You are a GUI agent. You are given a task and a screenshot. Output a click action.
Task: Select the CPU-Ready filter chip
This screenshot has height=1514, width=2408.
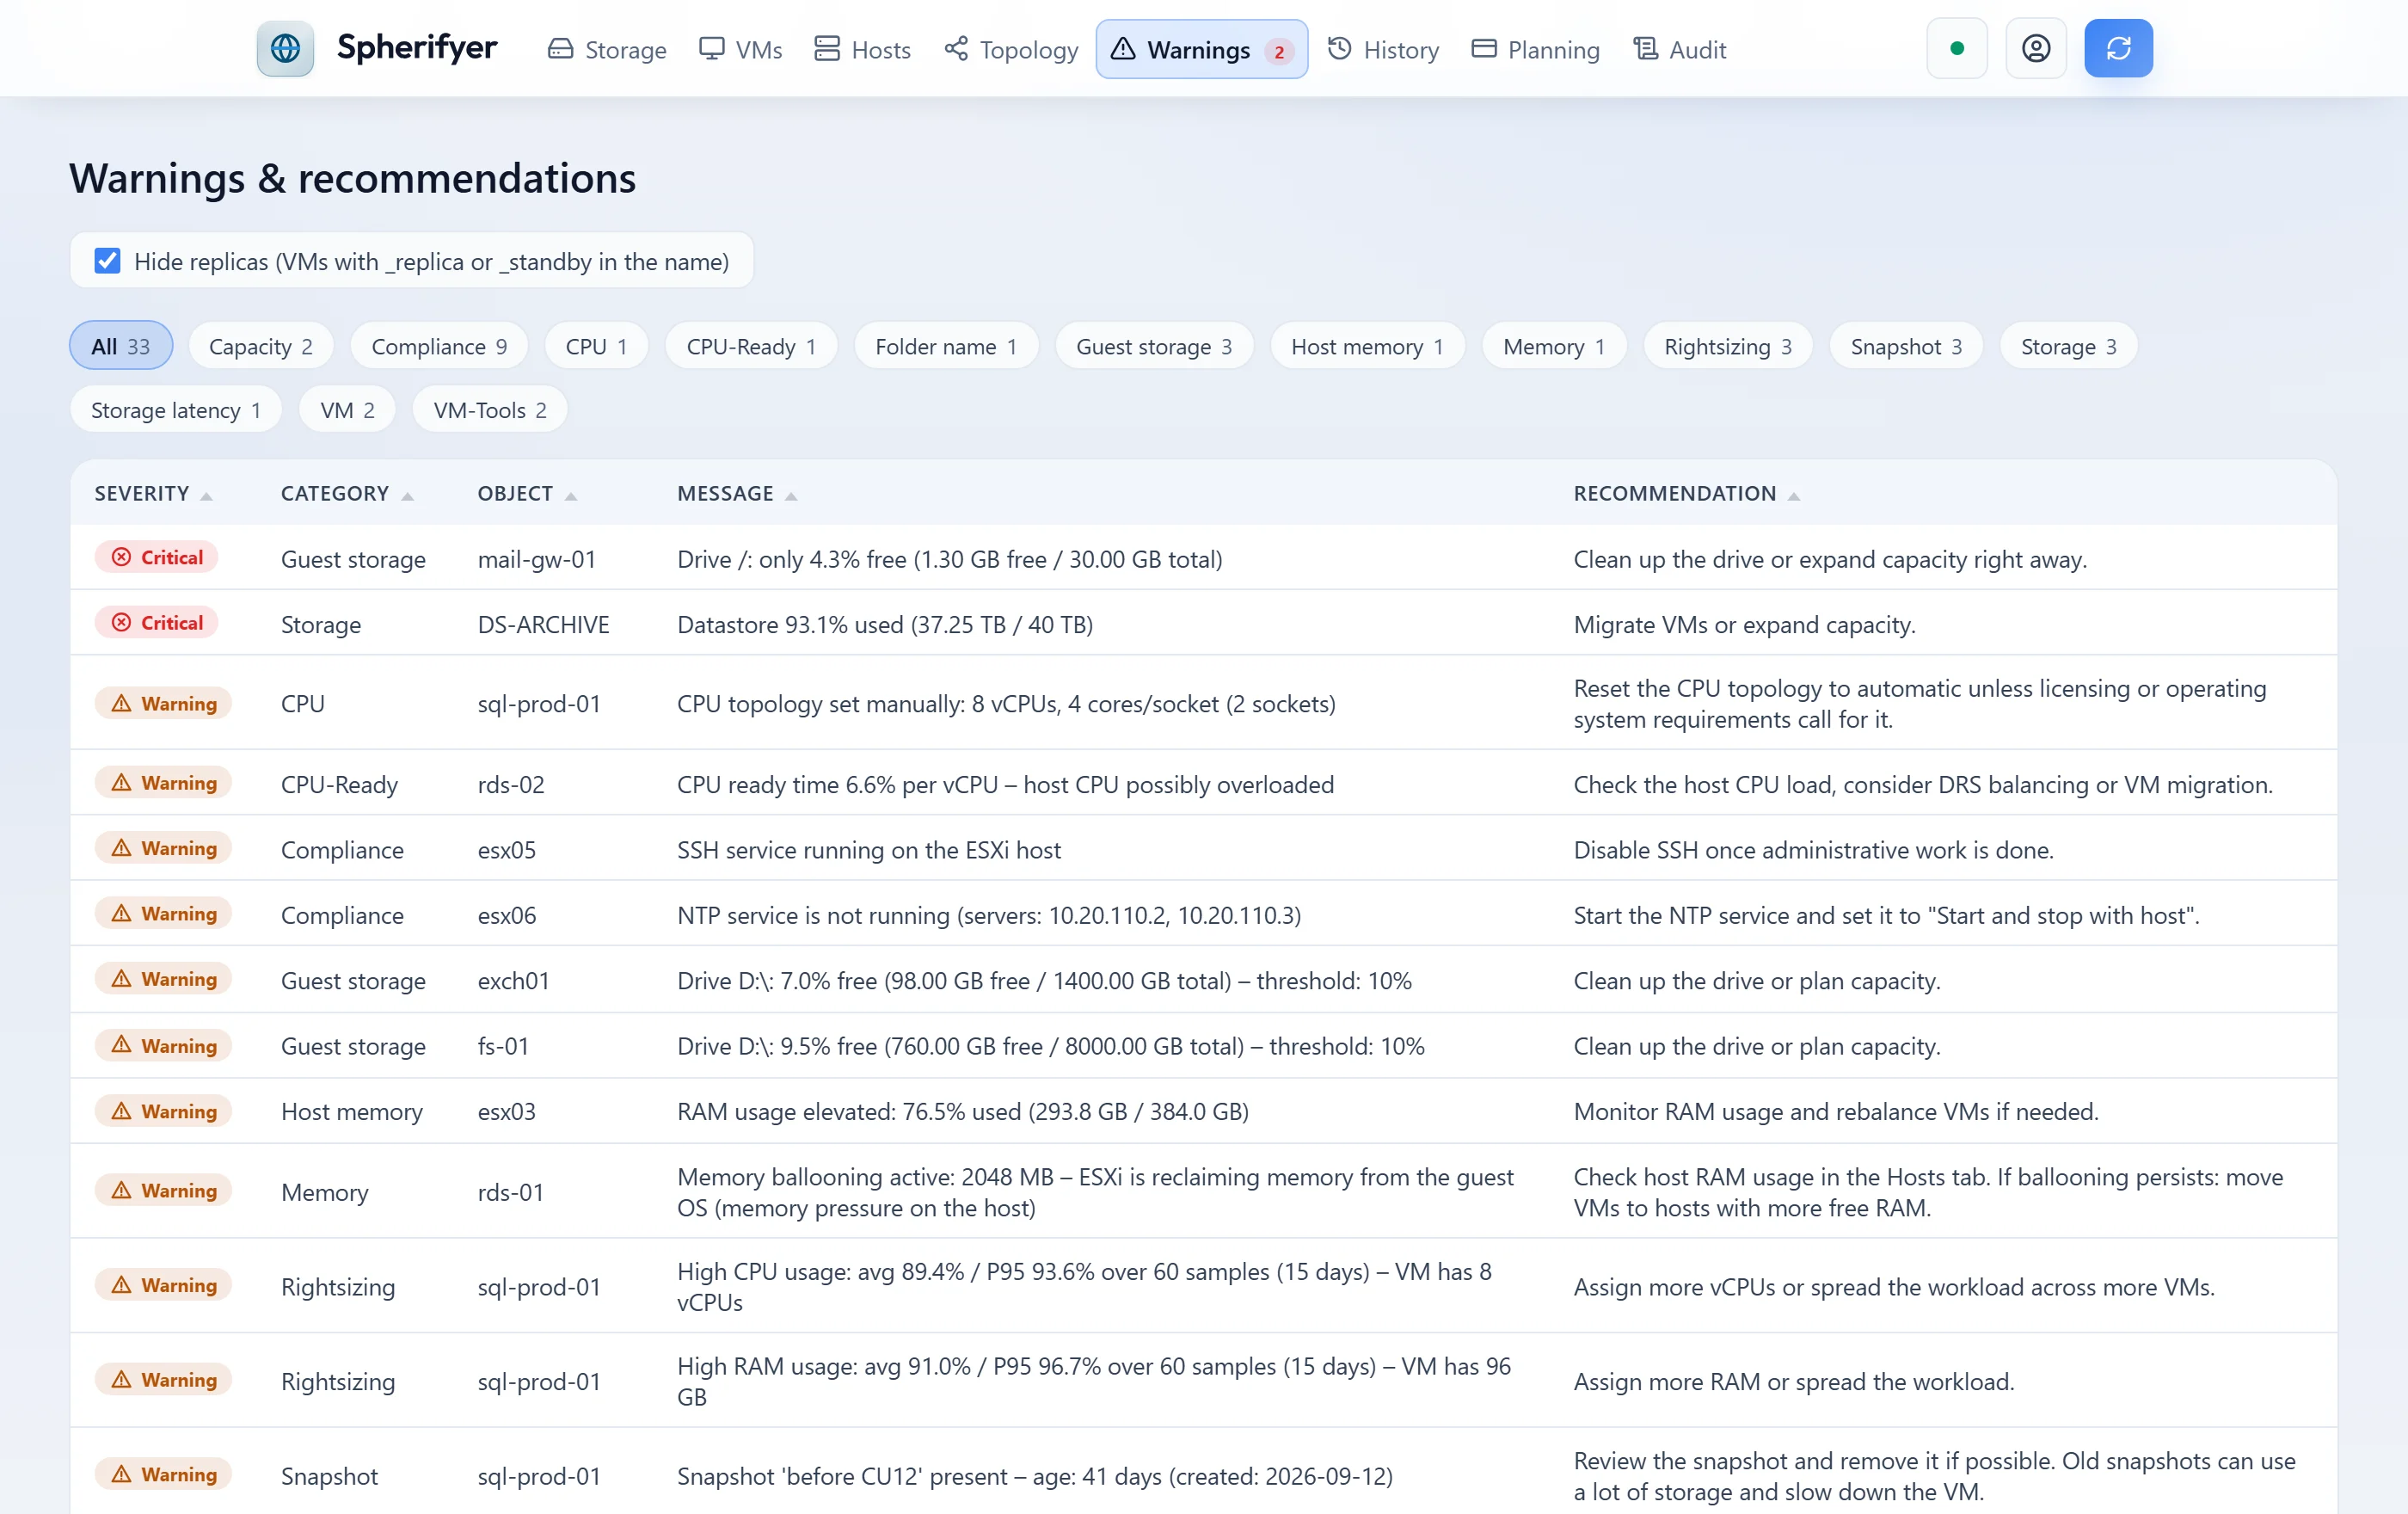coord(751,346)
